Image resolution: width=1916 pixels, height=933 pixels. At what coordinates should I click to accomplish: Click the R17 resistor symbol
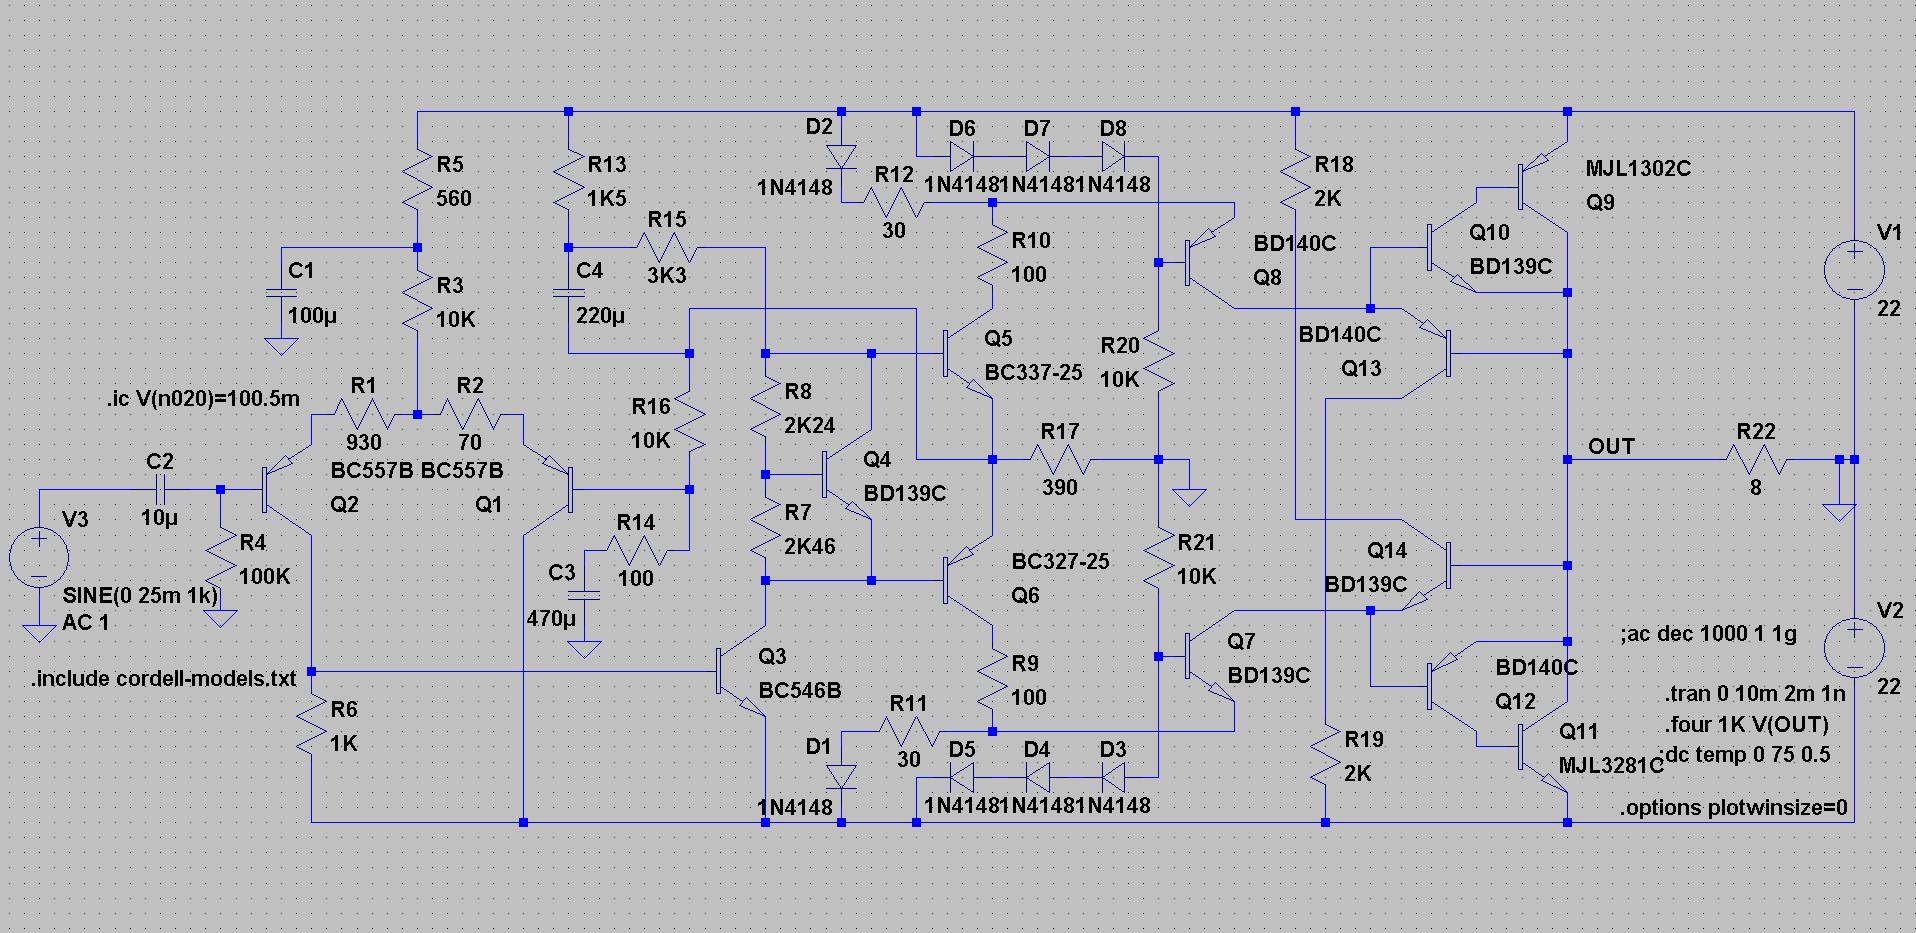tap(1060, 460)
